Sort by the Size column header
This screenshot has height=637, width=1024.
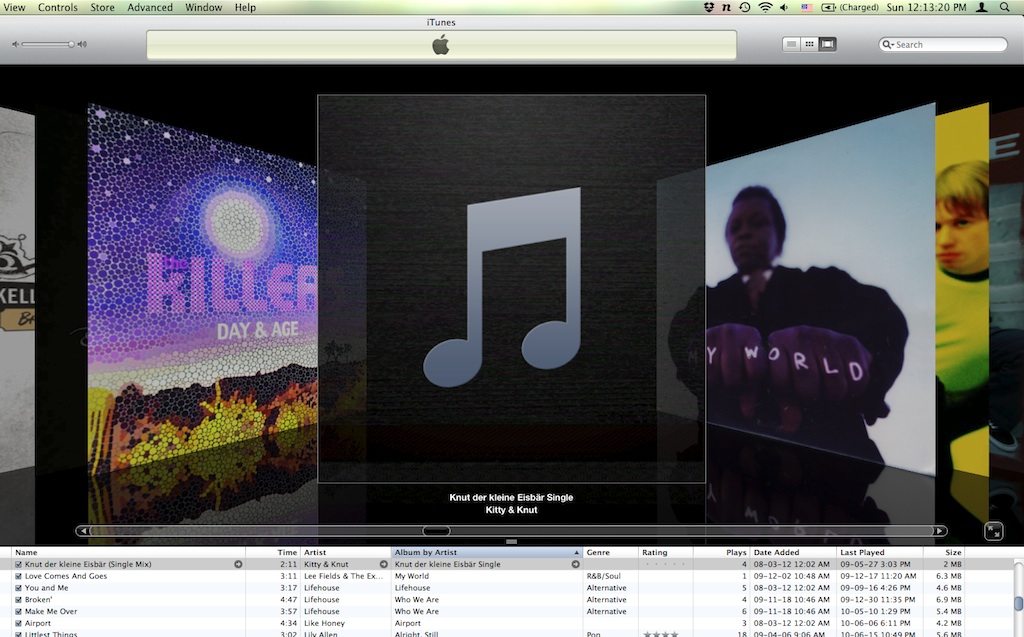(944, 553)
